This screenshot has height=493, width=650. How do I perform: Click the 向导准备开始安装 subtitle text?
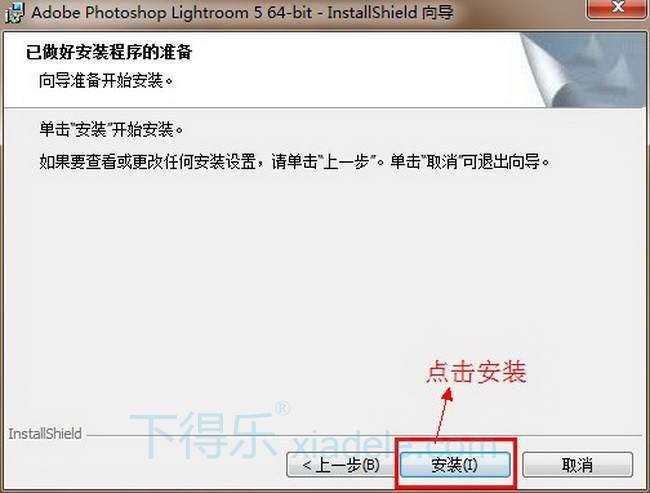106,80
